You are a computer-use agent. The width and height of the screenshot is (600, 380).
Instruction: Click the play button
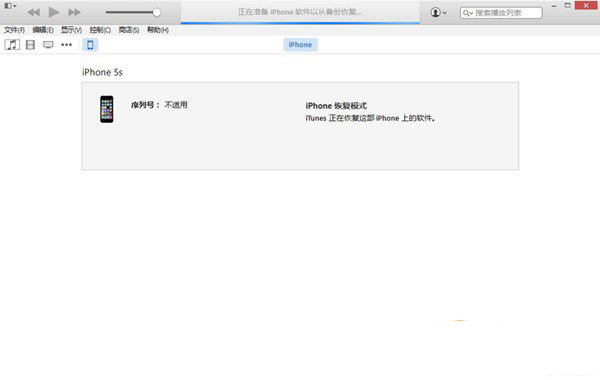pos(54,12)
